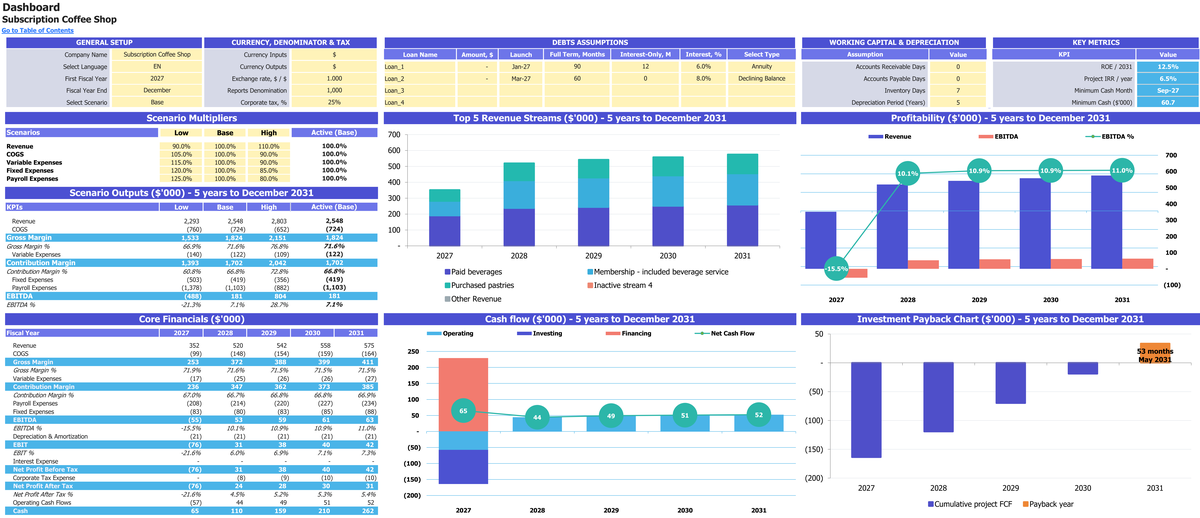1200x518 pixels.
Task: Click Cumulative project FCF legend
Action: [968, 504]
